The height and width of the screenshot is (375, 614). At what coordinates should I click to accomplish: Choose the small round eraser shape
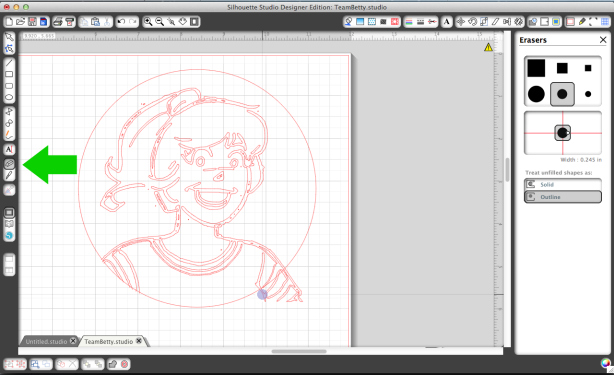(x=588, y=94)
